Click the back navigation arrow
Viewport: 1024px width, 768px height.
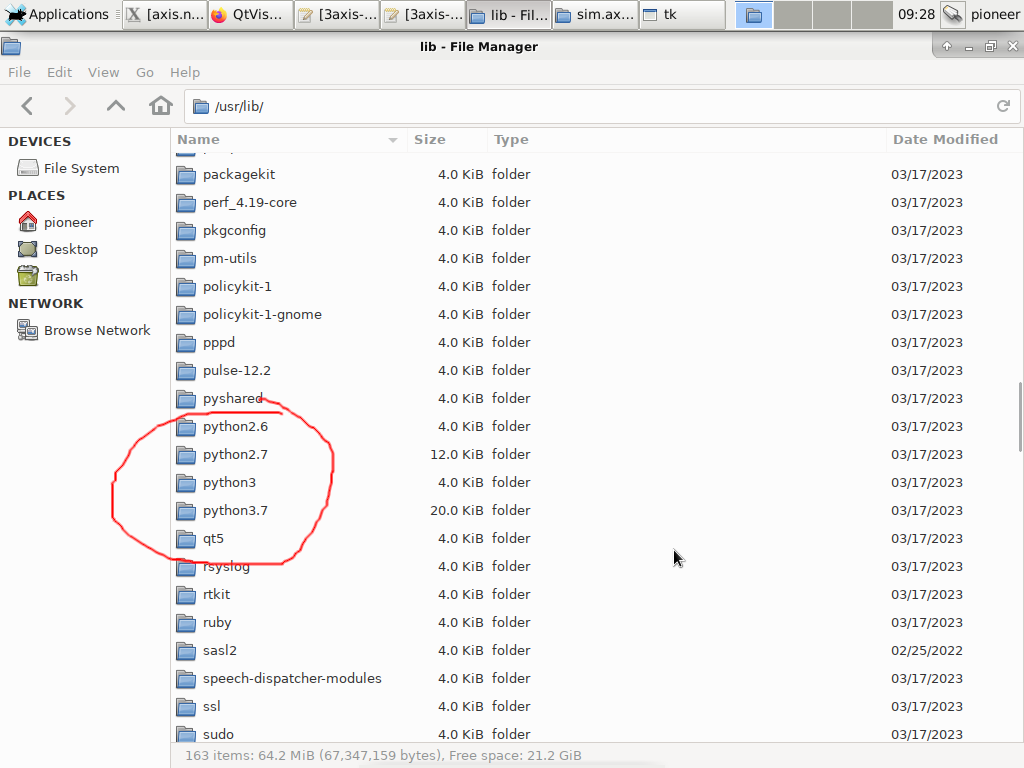27,106
